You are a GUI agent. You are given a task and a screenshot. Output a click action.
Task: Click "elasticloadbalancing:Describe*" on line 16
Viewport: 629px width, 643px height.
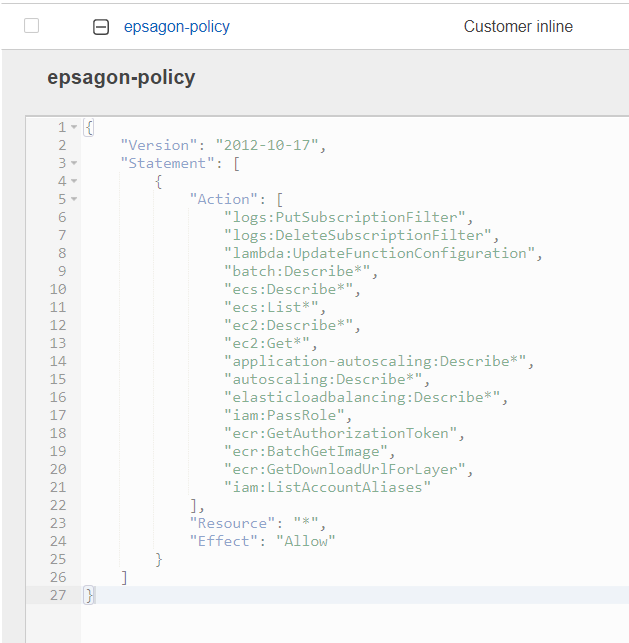click(x=362, y=398)
